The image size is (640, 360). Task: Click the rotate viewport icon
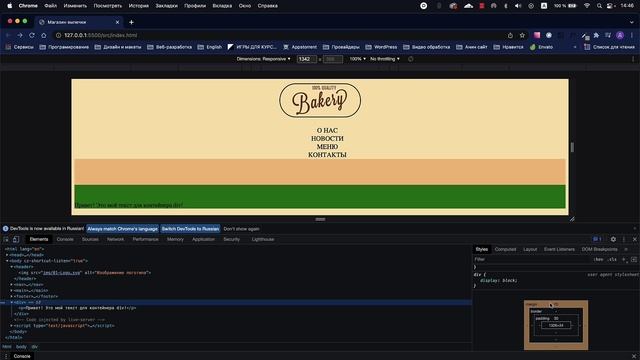[411, 59]
